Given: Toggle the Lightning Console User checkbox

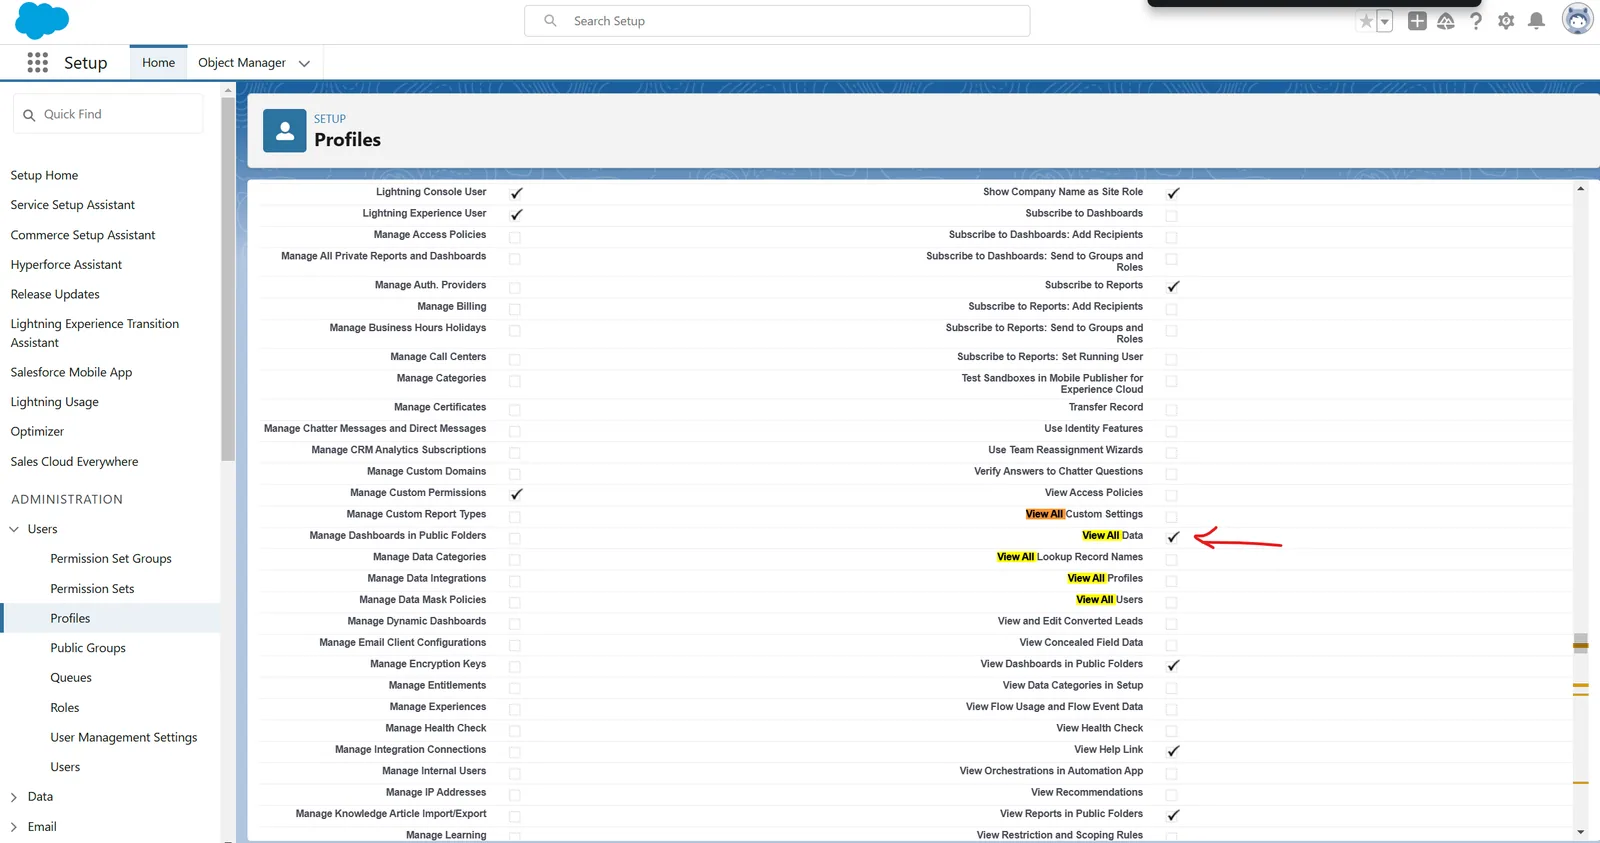Looking at the screenshot, I should (x=516, y=193).
